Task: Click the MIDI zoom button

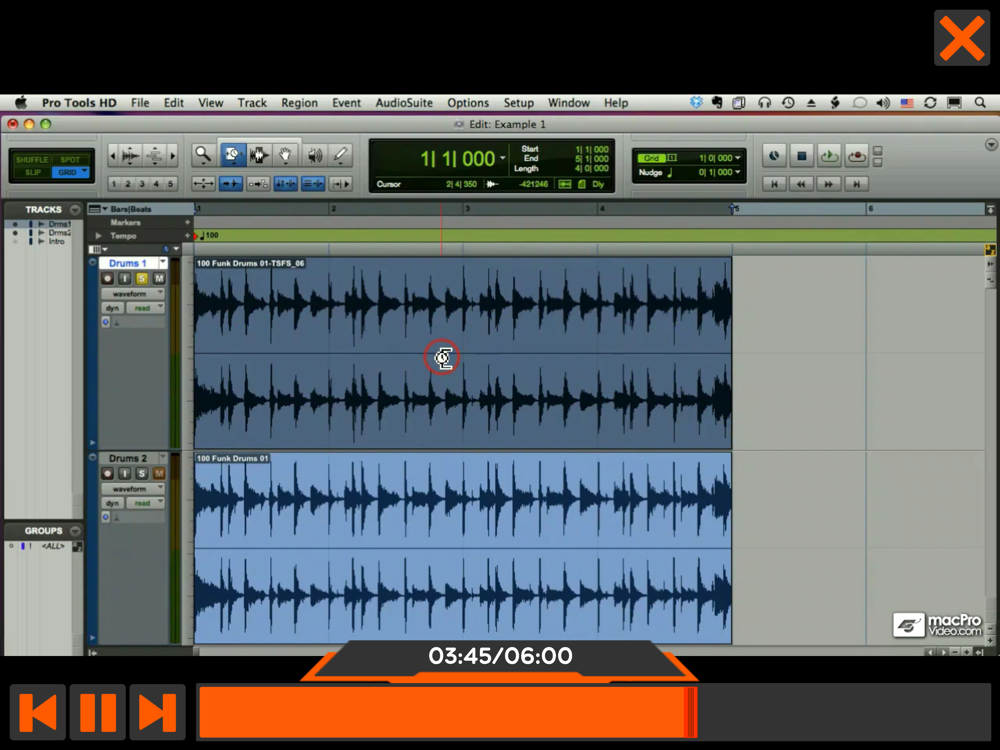Action: (154, 155)
